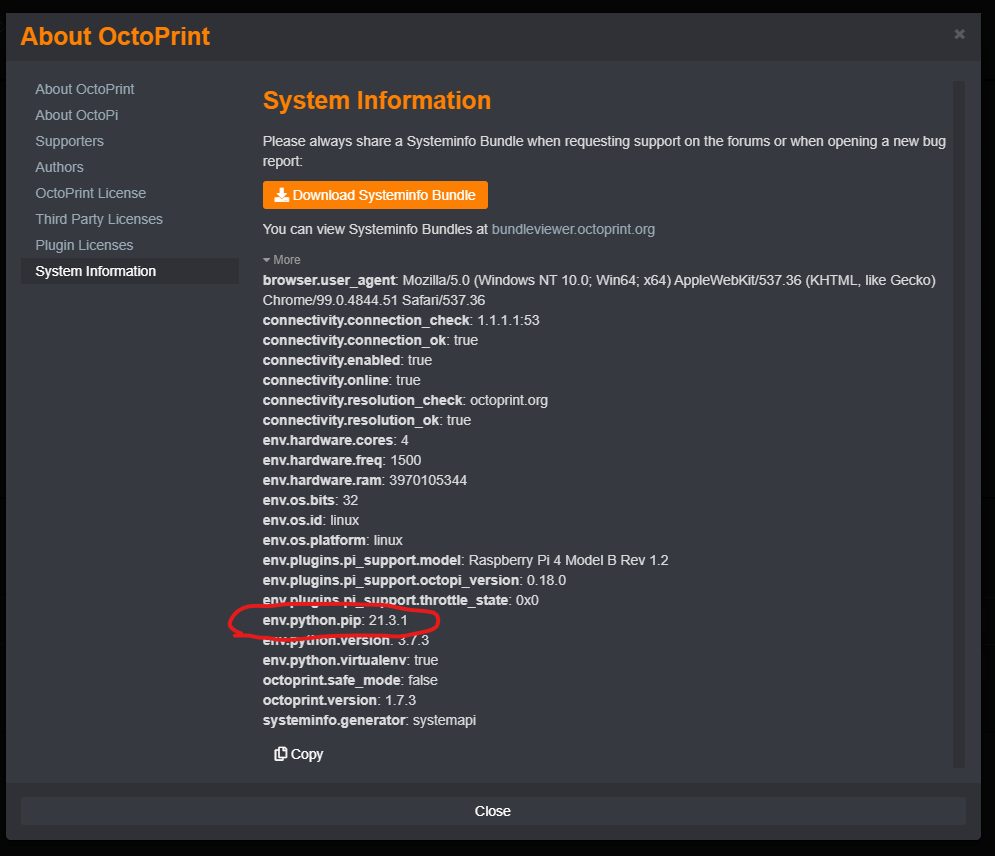This screenshot has height=856, width=995.
Task: Click the octoprint.version entry
Action: tap(335, 700)
